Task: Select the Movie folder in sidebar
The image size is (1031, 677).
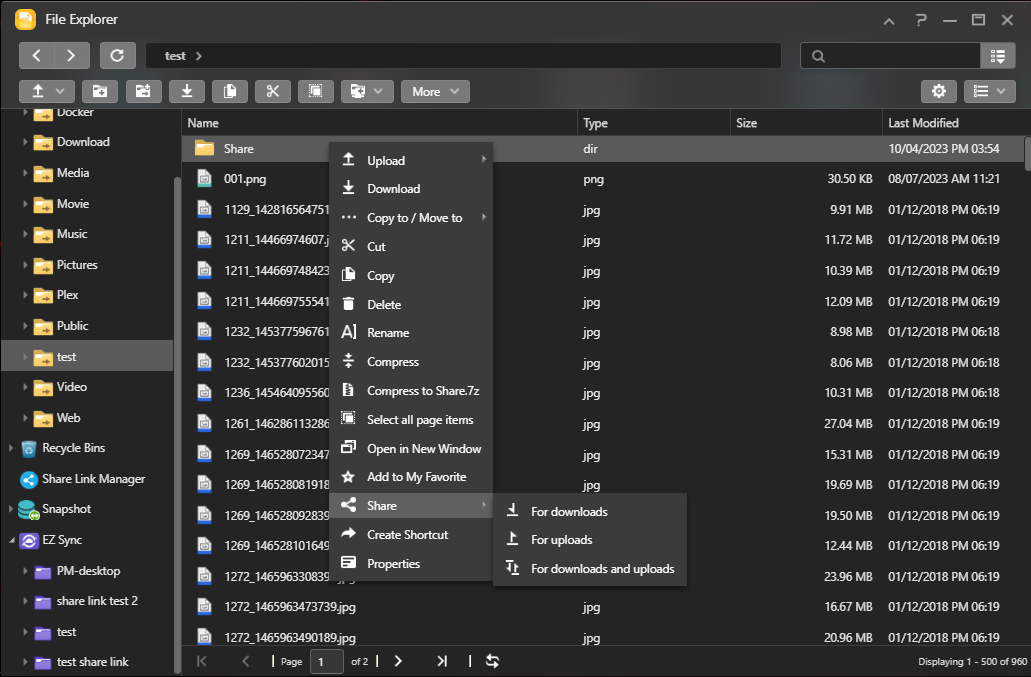Action: click(x=72, y=204)
